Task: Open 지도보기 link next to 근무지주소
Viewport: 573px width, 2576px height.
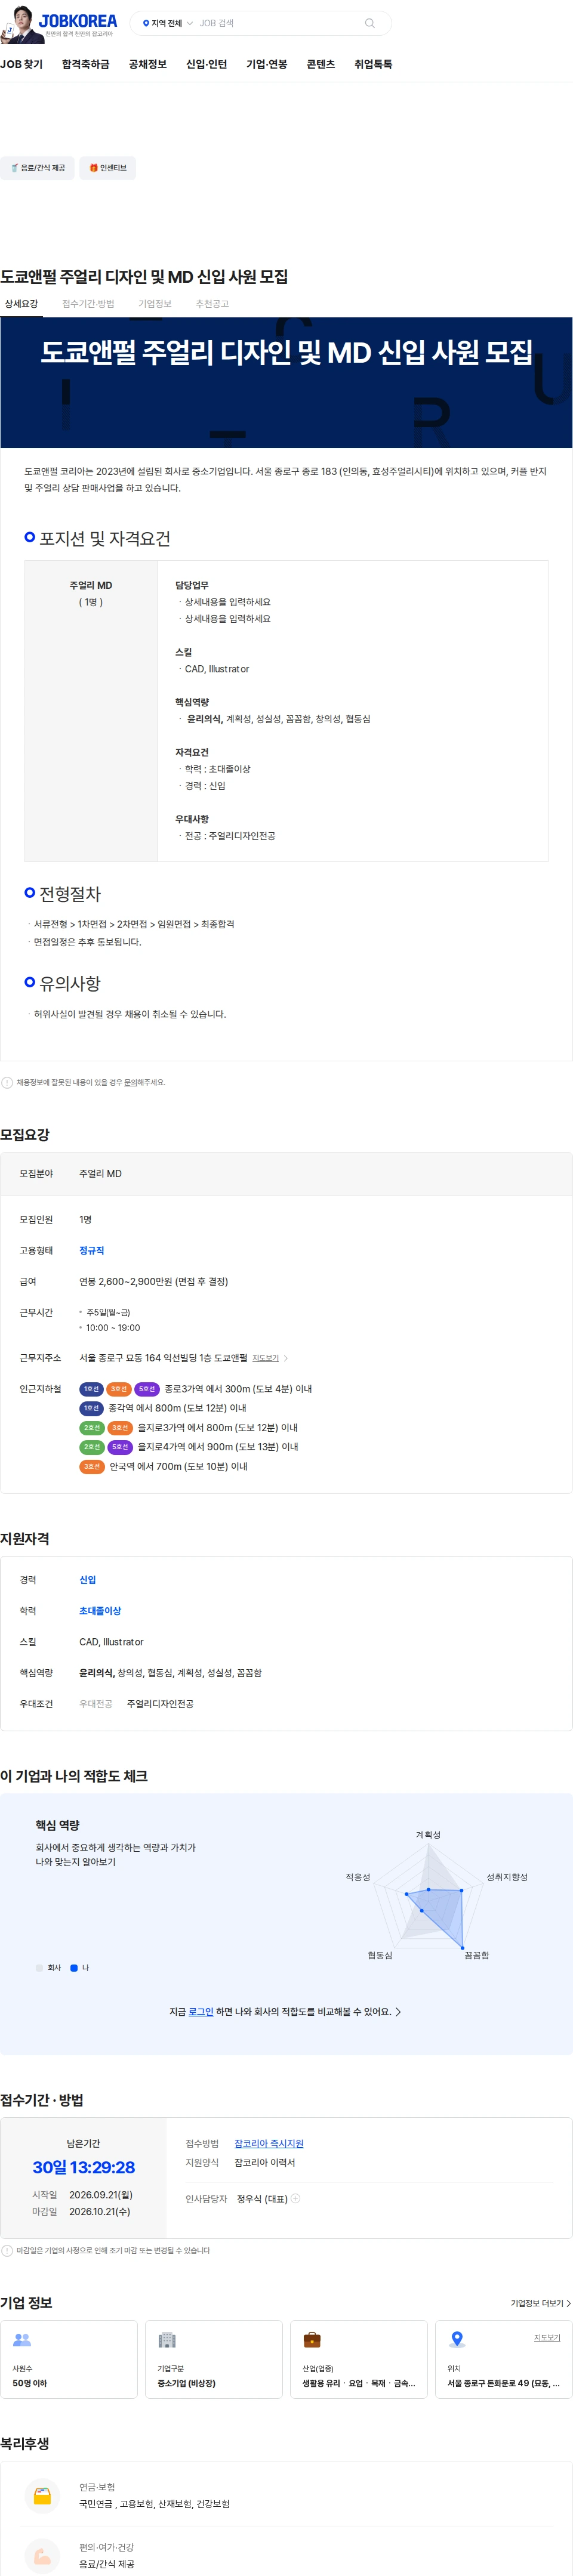Action: [x=265, y=1358]
